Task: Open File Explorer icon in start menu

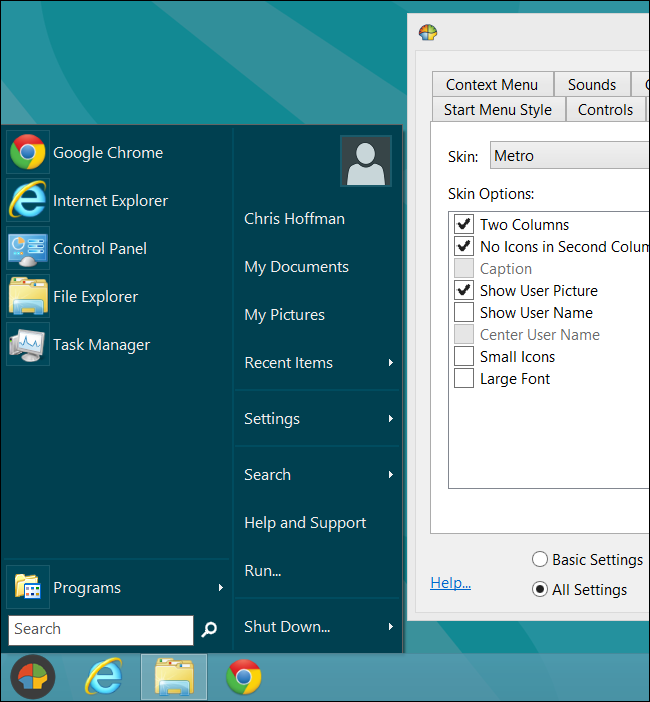Action: coord(28,296)
